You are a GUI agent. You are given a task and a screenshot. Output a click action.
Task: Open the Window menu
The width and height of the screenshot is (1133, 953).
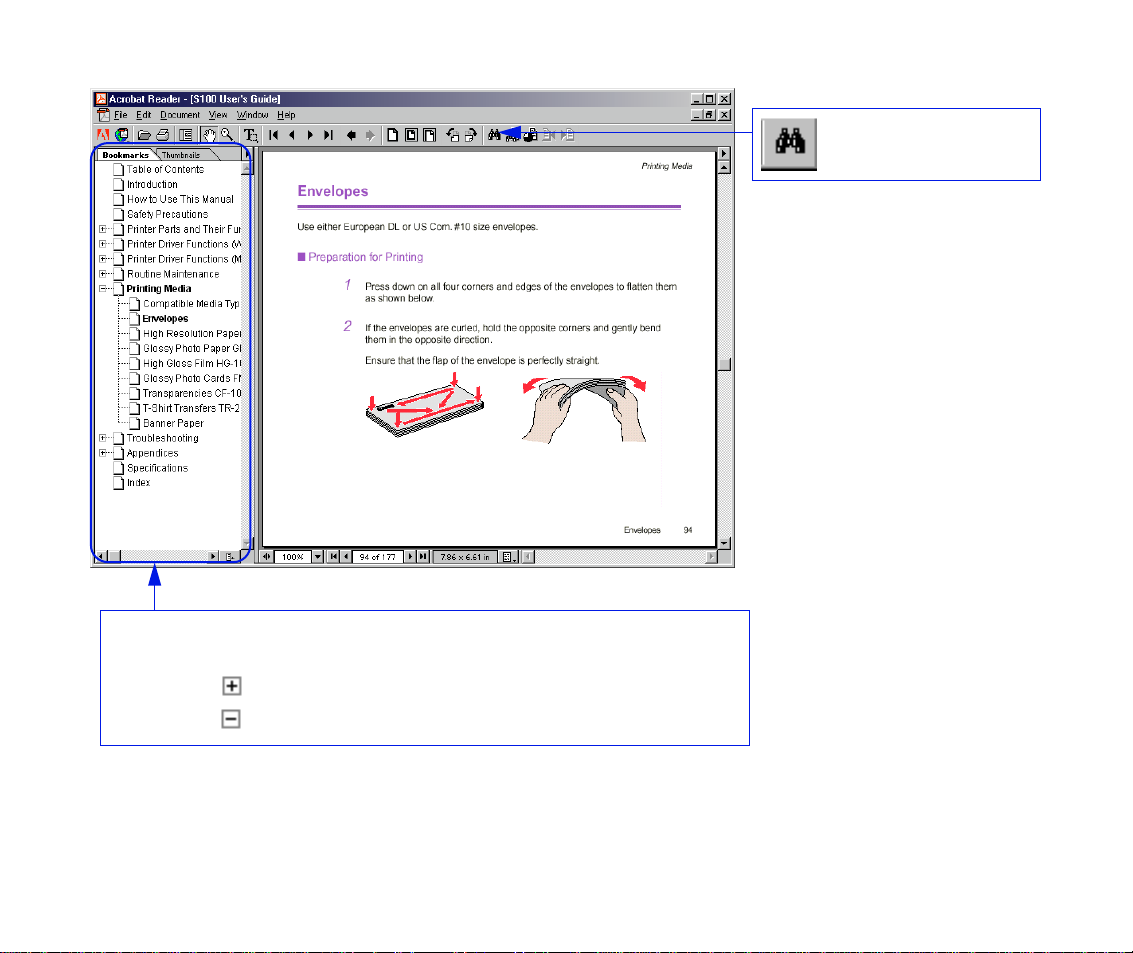click(x=252, y=115)
